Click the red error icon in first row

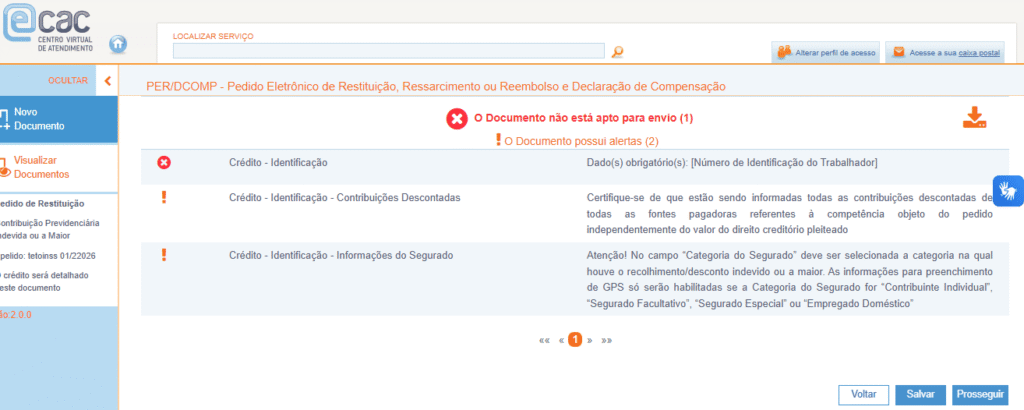point(164,162)
